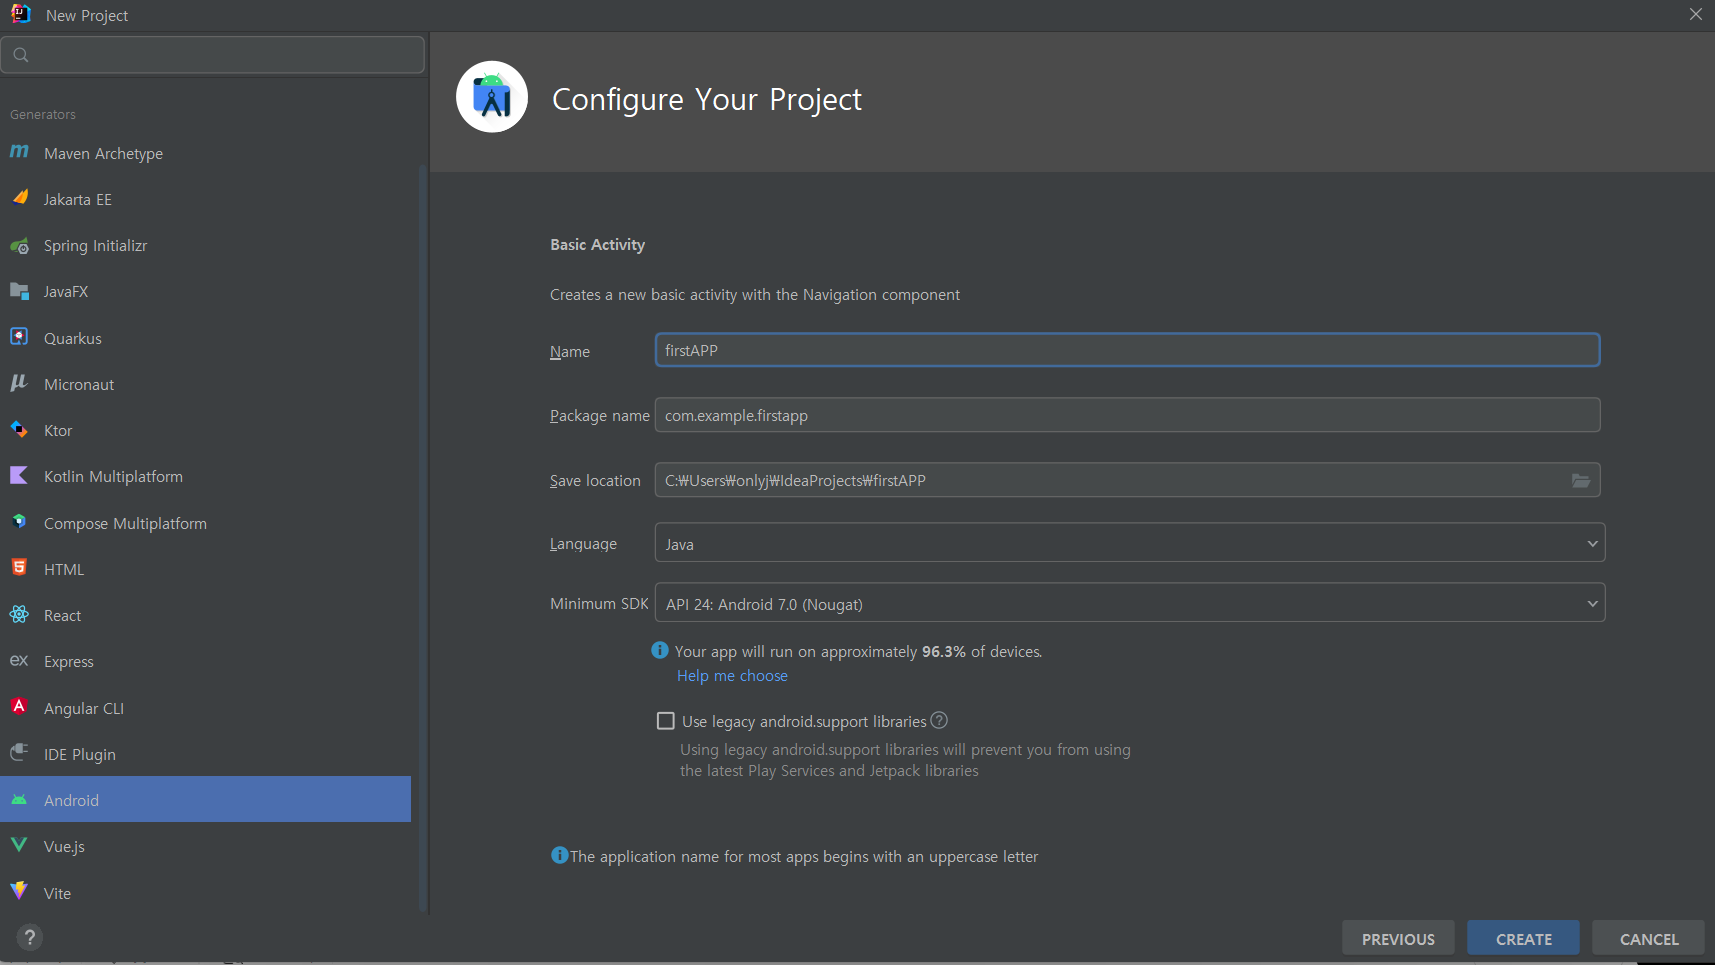Browse for save location folder icon
Viewport: 1715px width, 965px height.
1581,480
